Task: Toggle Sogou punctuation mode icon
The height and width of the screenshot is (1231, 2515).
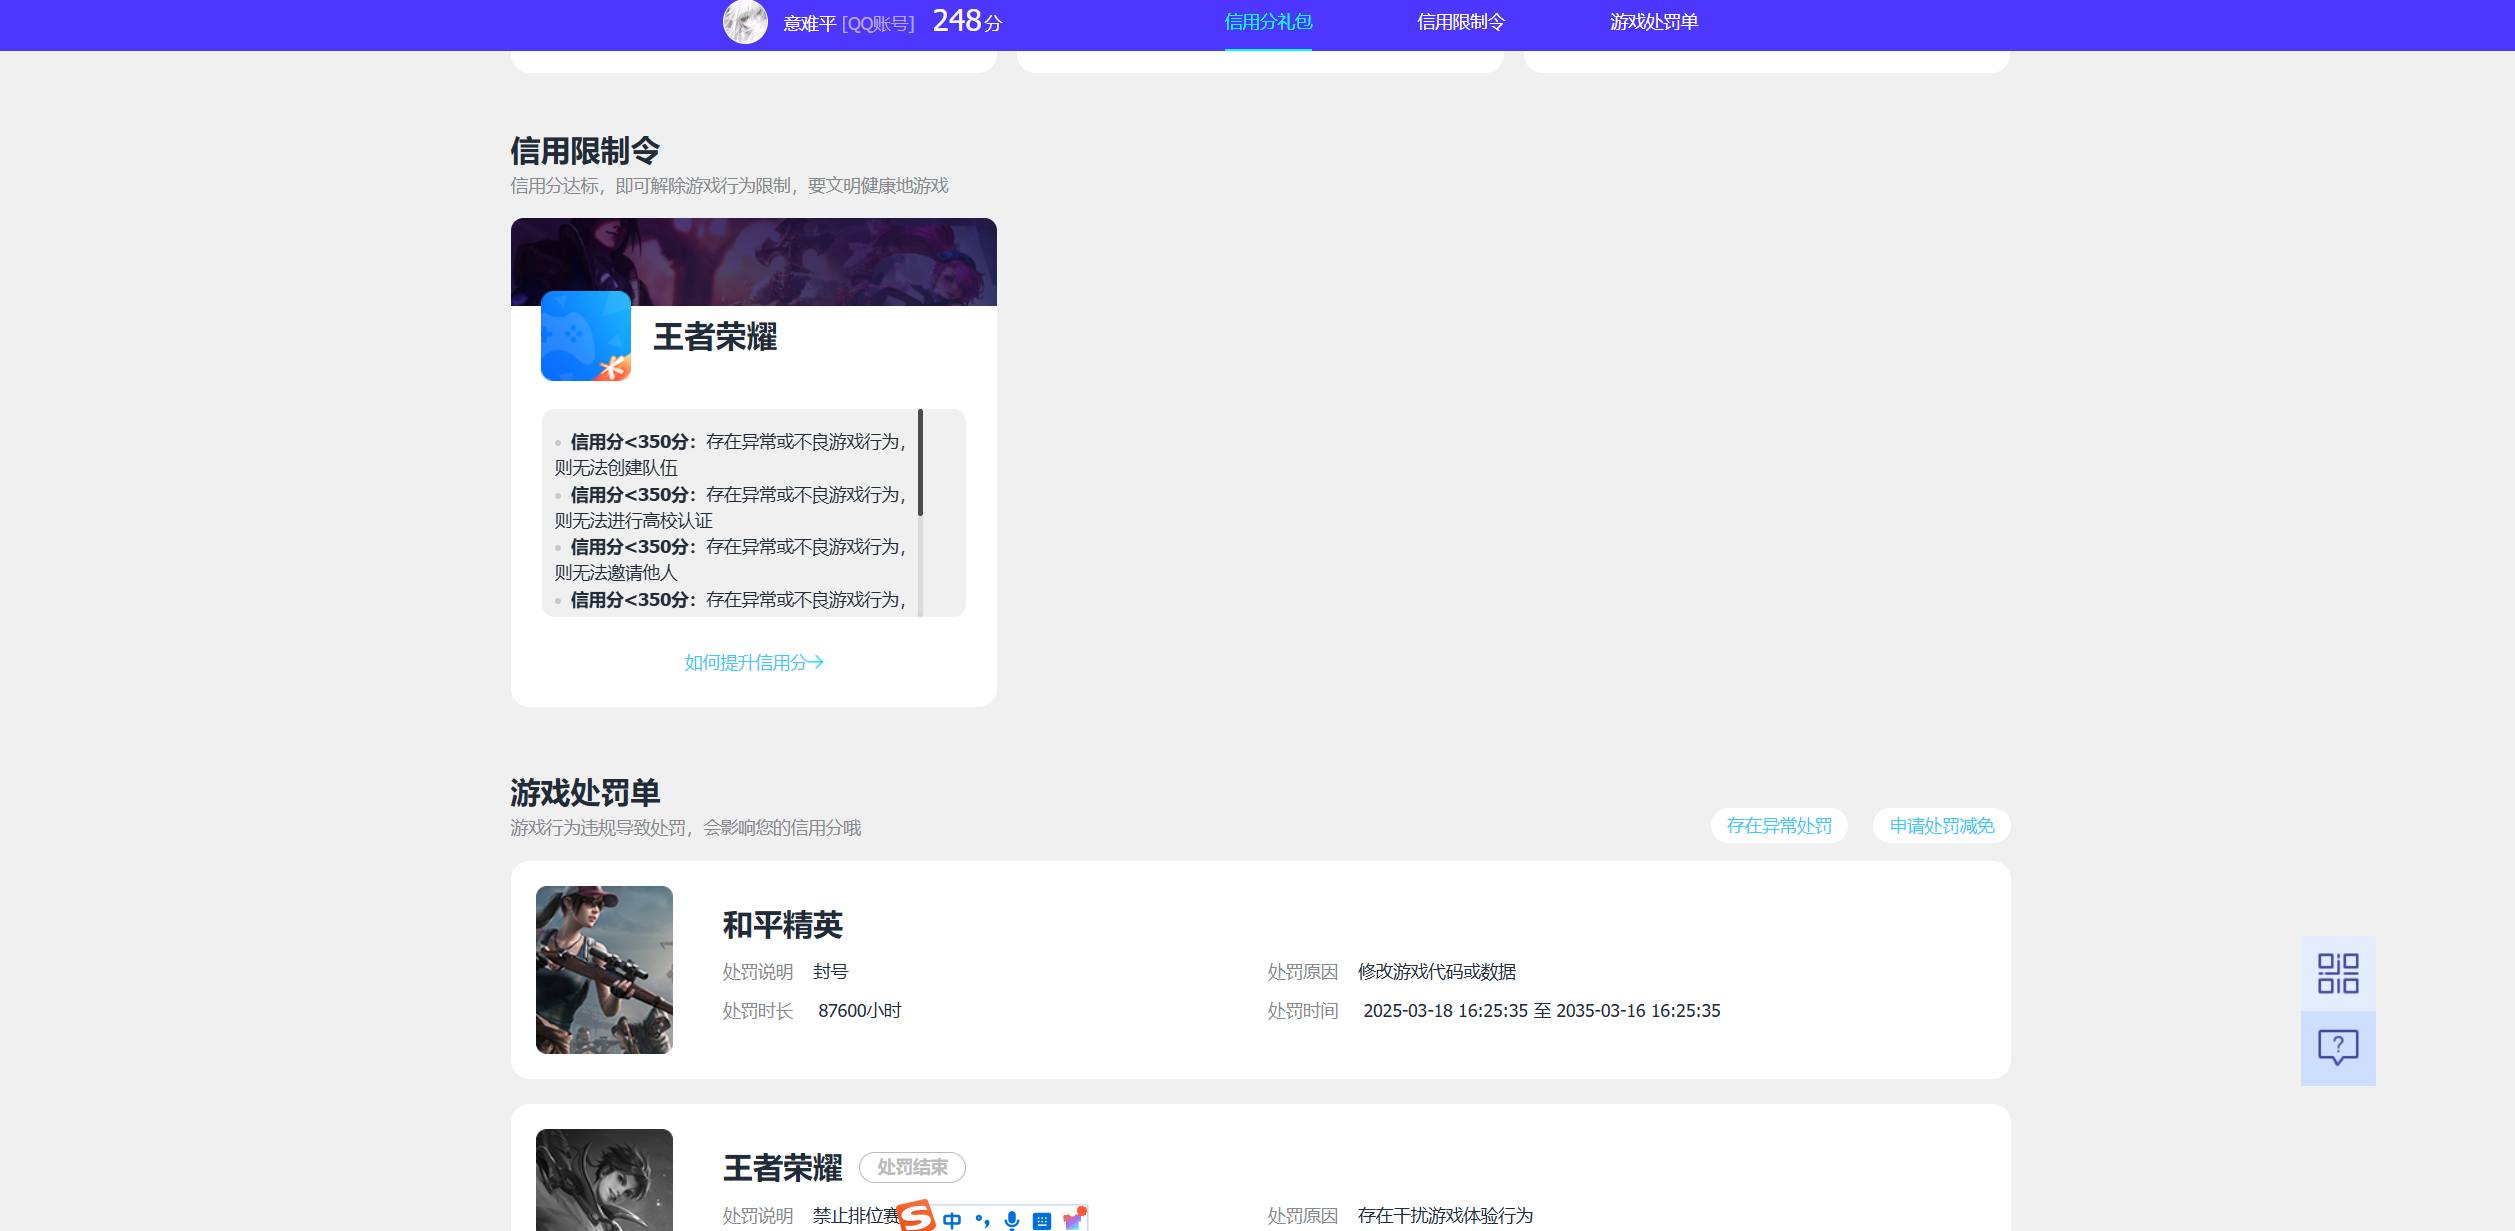Action: (x=982, y=1220)
